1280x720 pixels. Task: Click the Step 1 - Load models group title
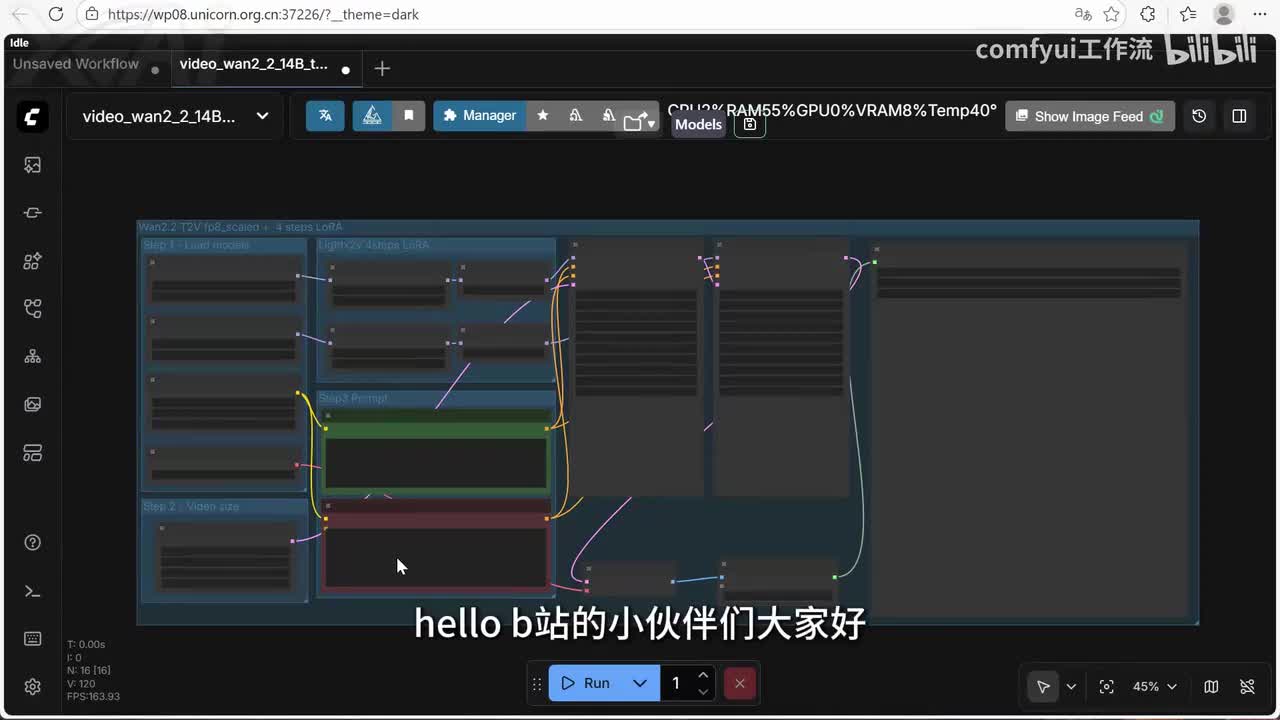coord(196,245)
